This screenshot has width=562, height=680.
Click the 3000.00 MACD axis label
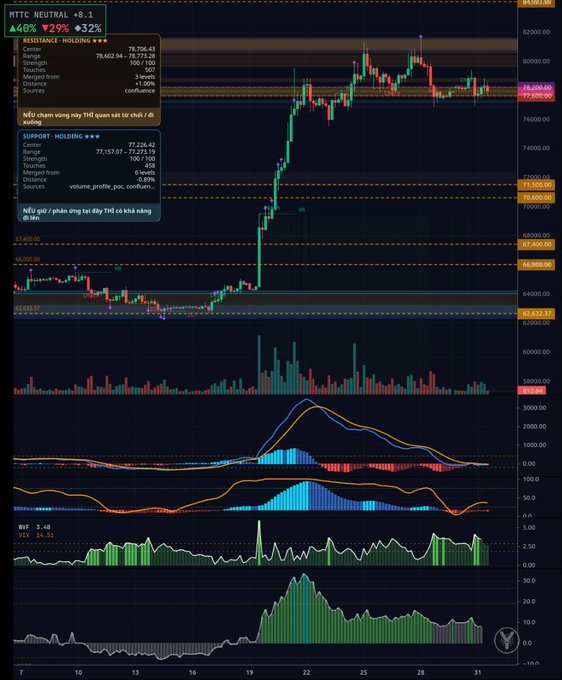(535, 408)
